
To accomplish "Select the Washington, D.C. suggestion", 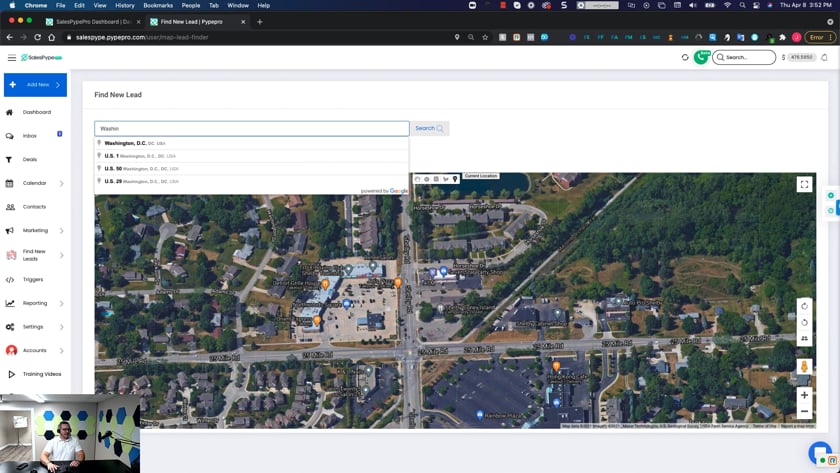I will (252, 143).
